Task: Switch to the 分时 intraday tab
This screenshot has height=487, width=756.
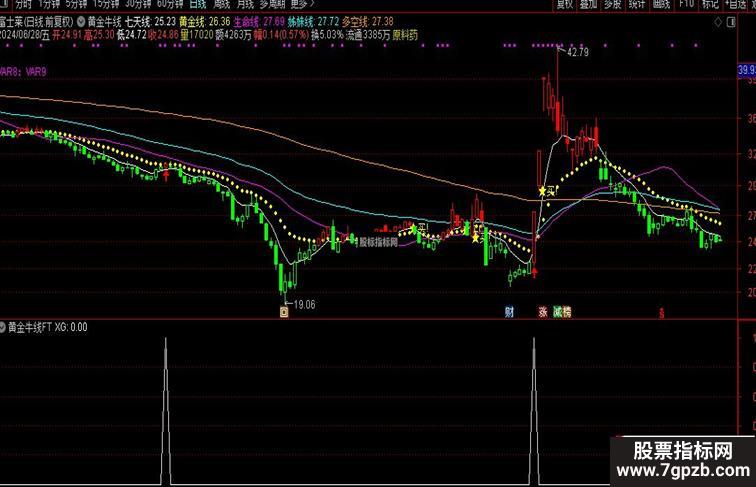Action: pos(23,4)
